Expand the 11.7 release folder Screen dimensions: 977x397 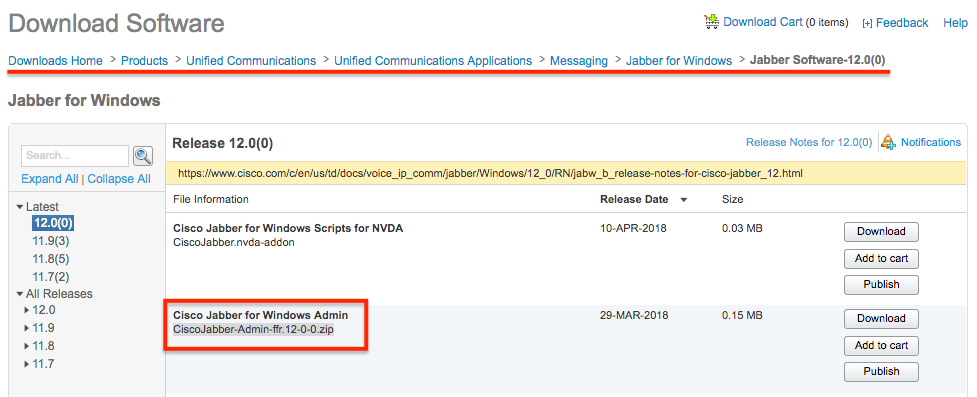(27, 364)
